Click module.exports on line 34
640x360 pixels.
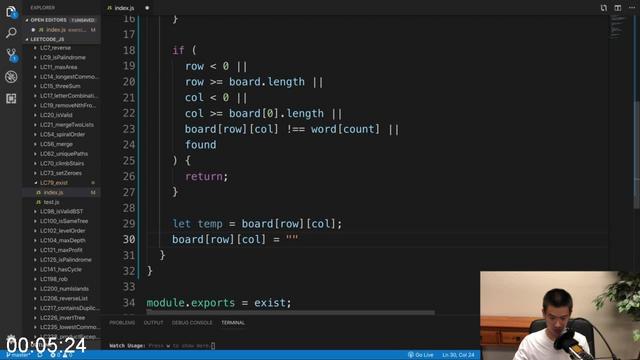(x=191, y=303)
